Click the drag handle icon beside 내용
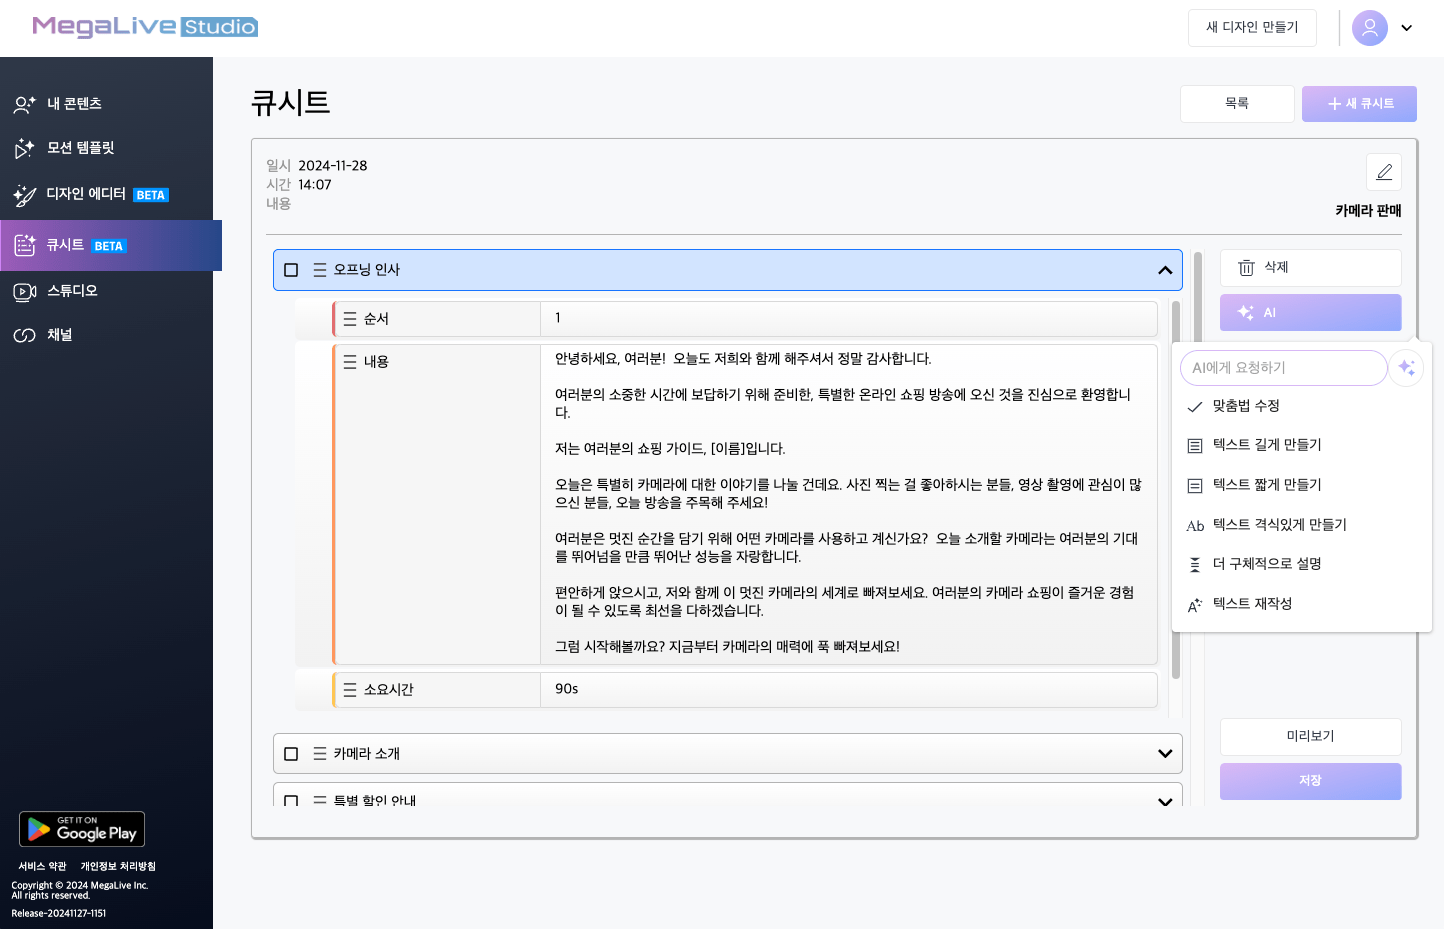1444x929 pixels. tap(350, 362)
